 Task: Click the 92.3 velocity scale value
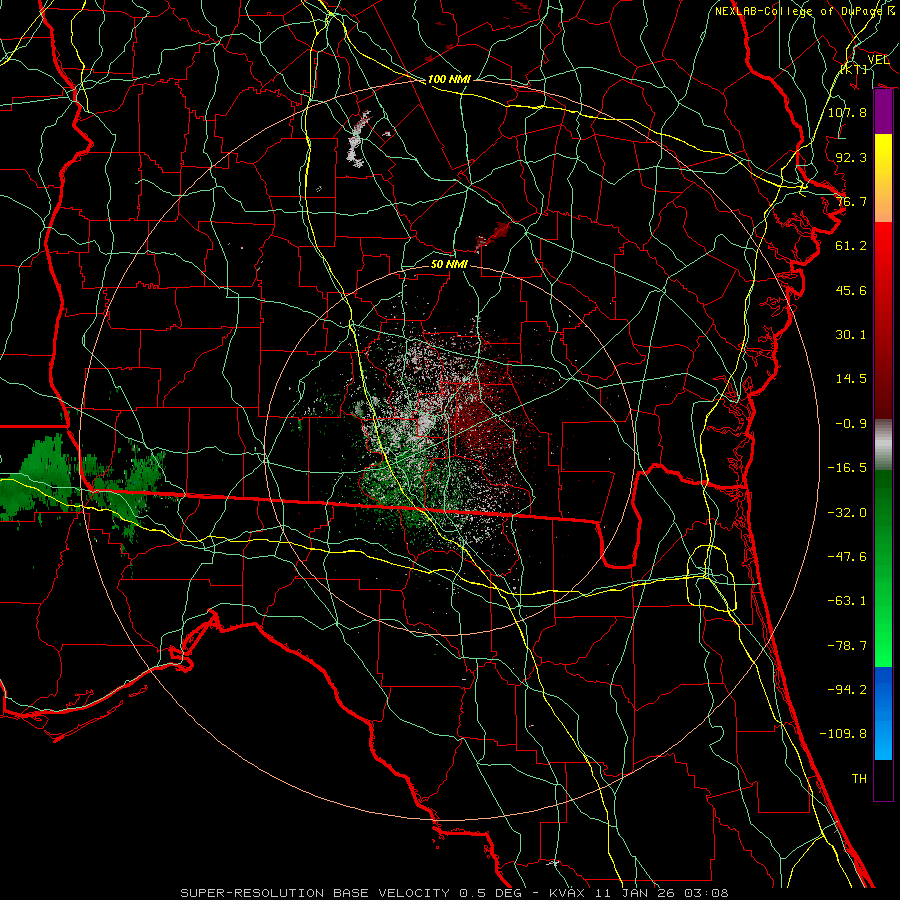pos(851,157)
